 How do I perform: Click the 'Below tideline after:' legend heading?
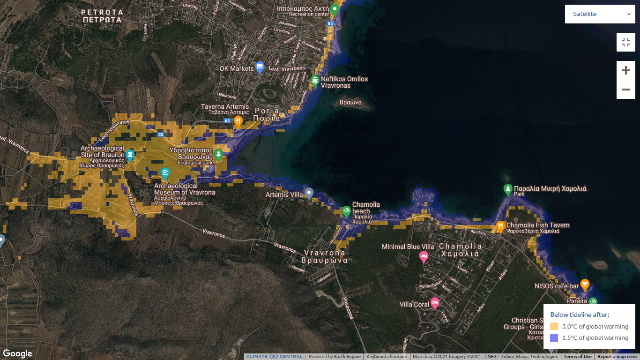[580, 315]
